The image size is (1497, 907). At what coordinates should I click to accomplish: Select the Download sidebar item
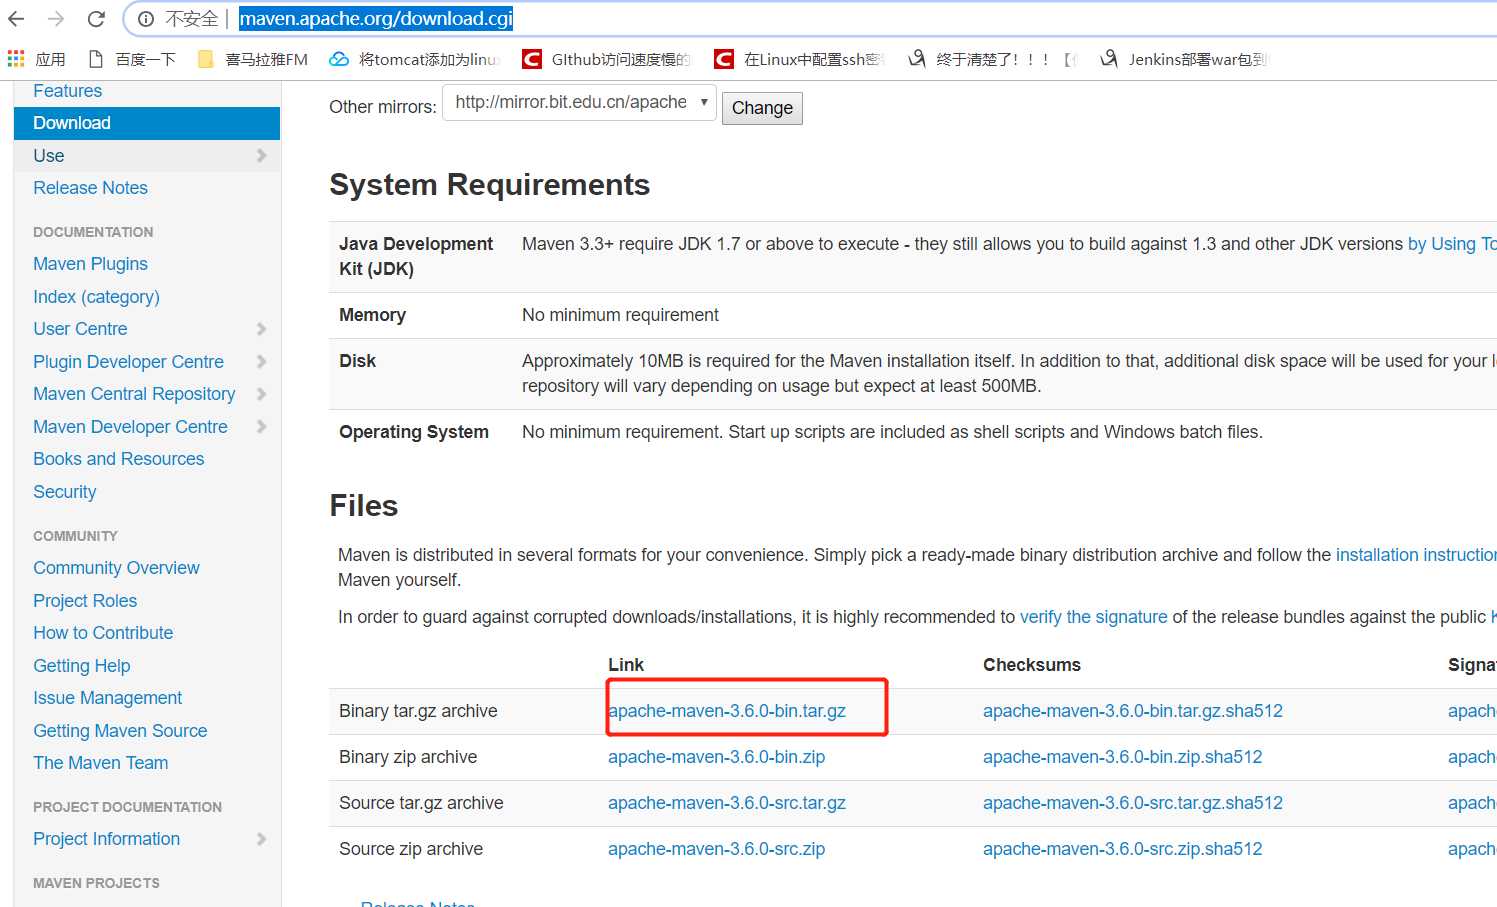pyautogui.click(x=147, y=123)
